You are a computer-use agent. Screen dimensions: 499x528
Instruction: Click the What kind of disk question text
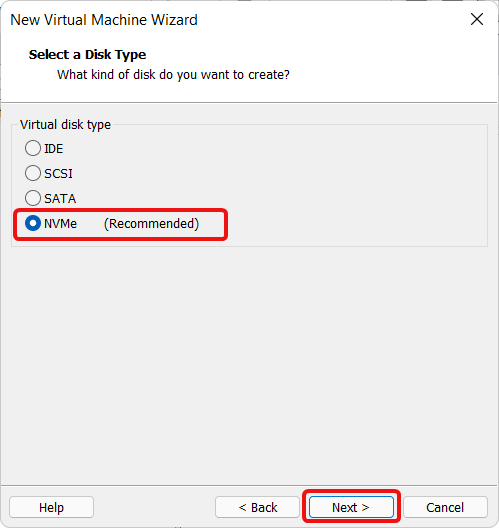[173, 74]
